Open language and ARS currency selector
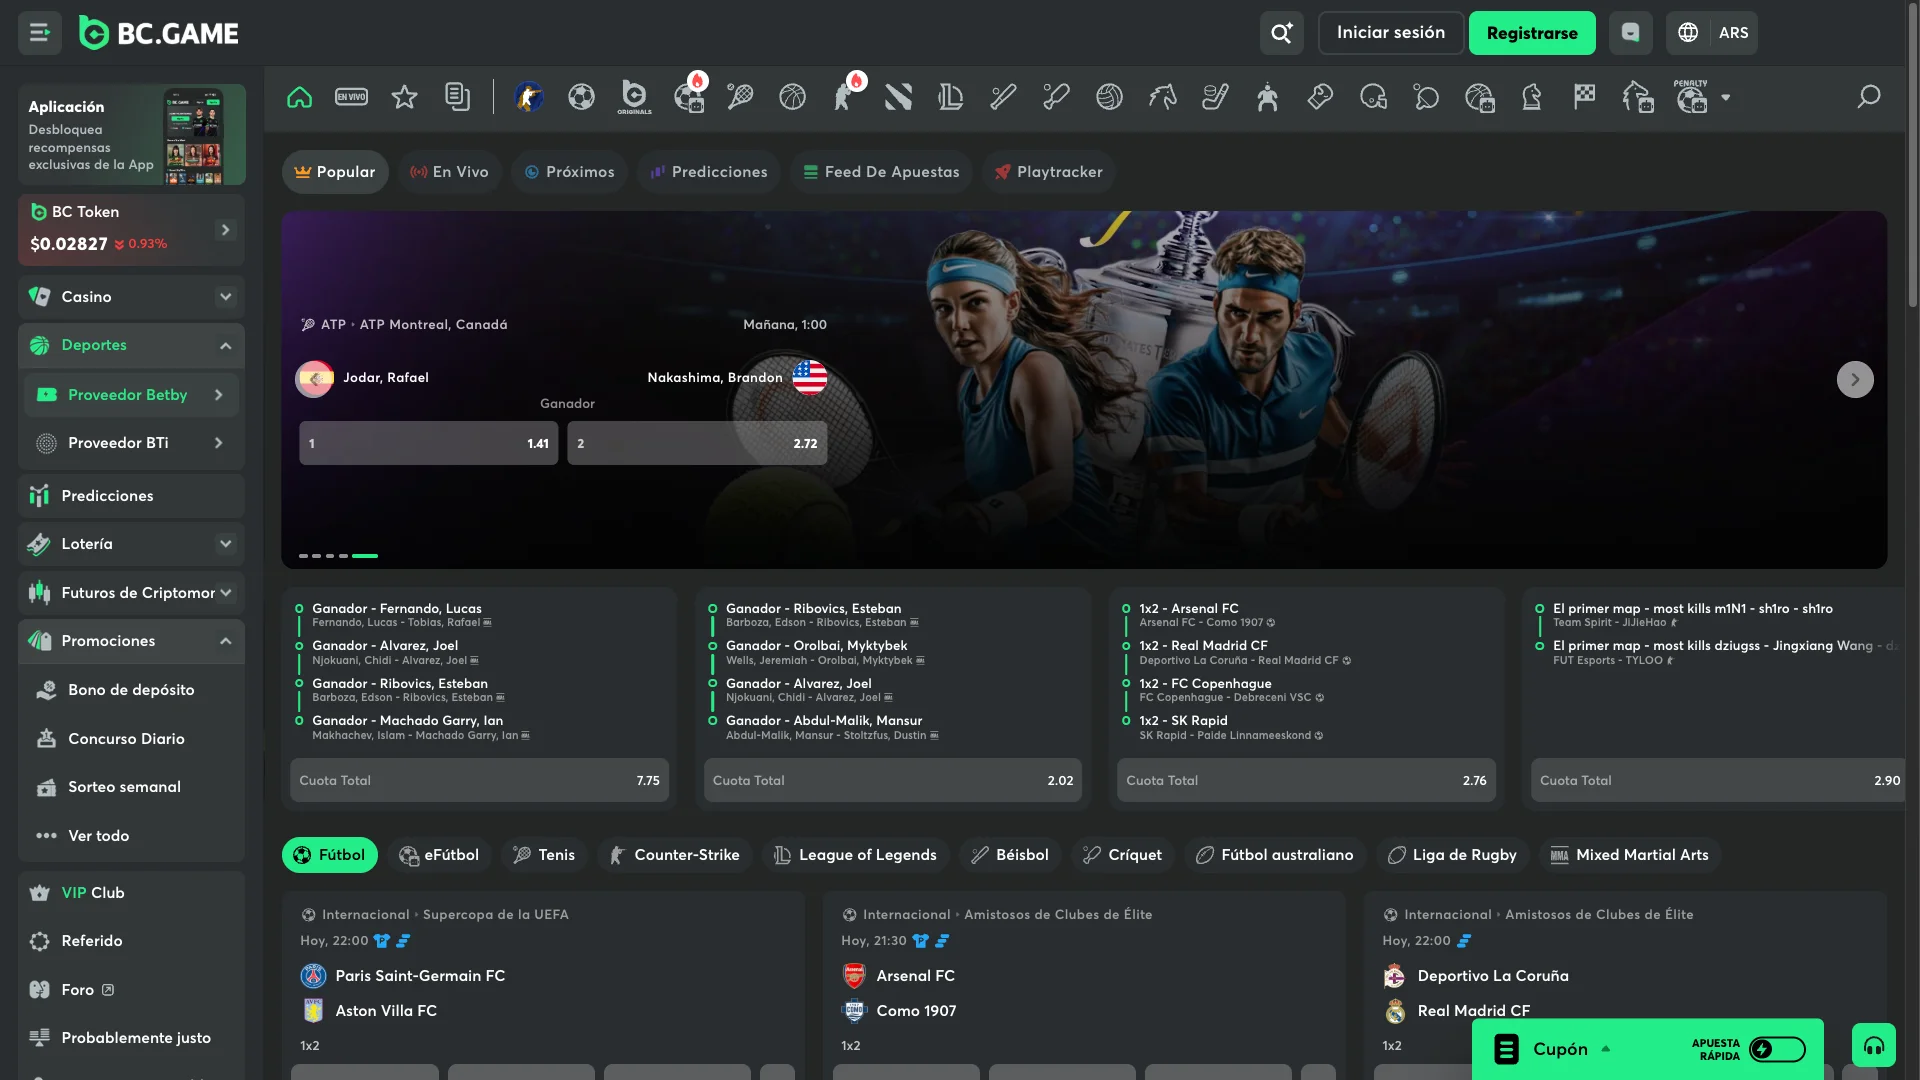The height and width of the screenshot is (1080, 1920). [x=1712, y=33]
